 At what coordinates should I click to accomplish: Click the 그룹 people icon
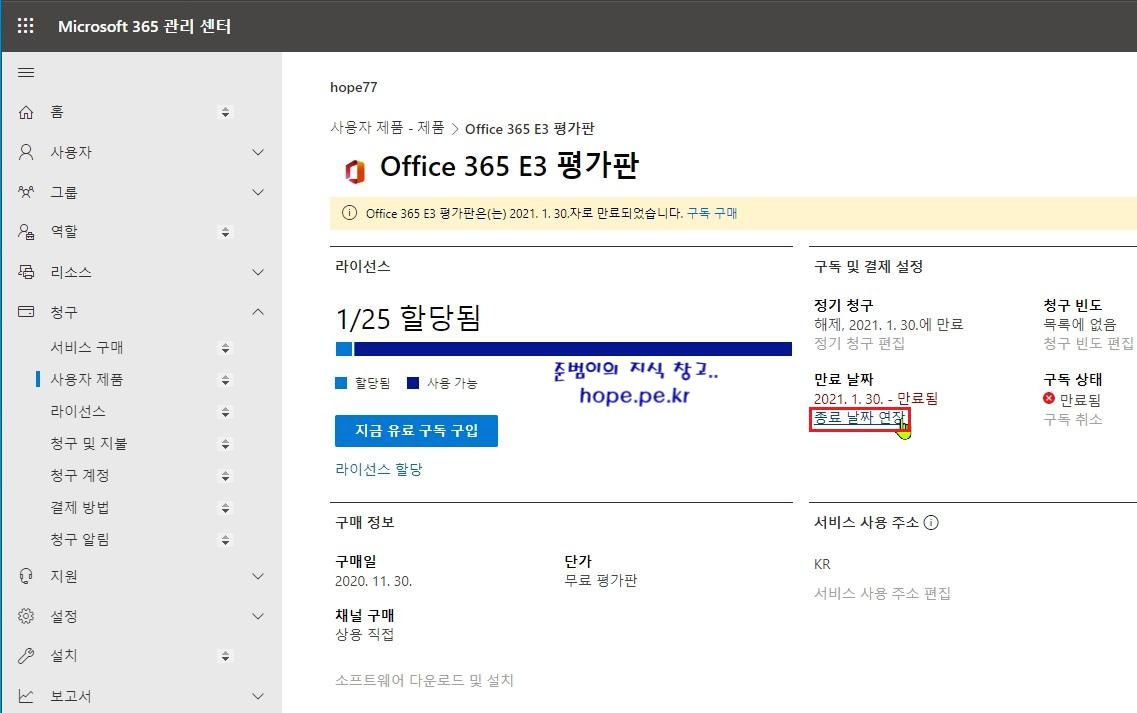(x=26, y=192)
